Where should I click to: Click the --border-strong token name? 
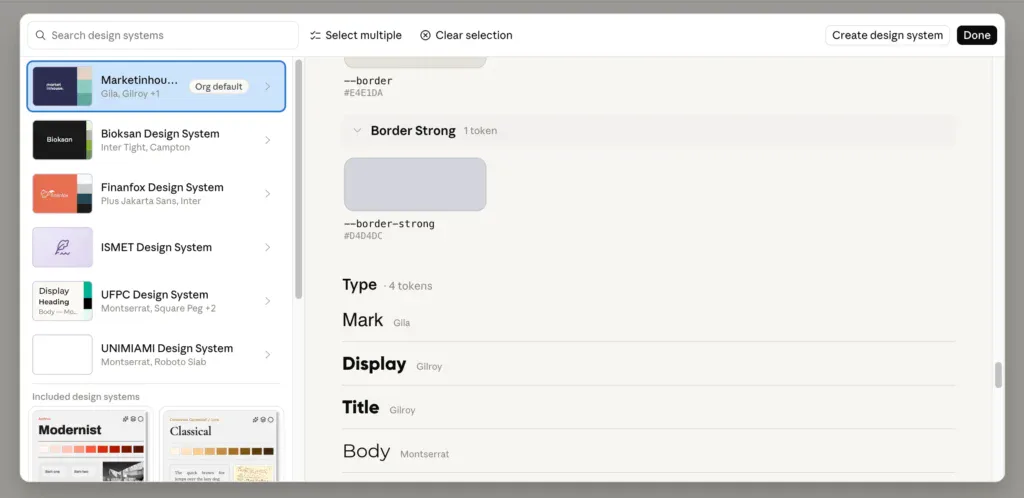pyautogui.click(x=389, y=224)
